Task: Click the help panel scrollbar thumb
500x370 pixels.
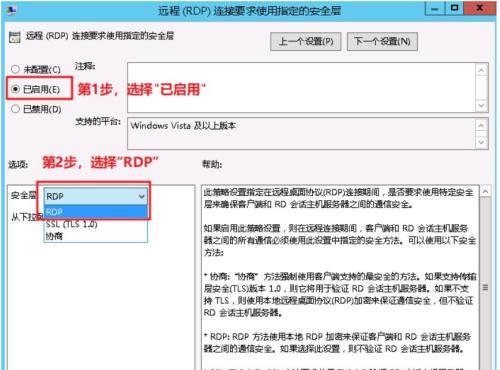Action: [x=485, y=287]
